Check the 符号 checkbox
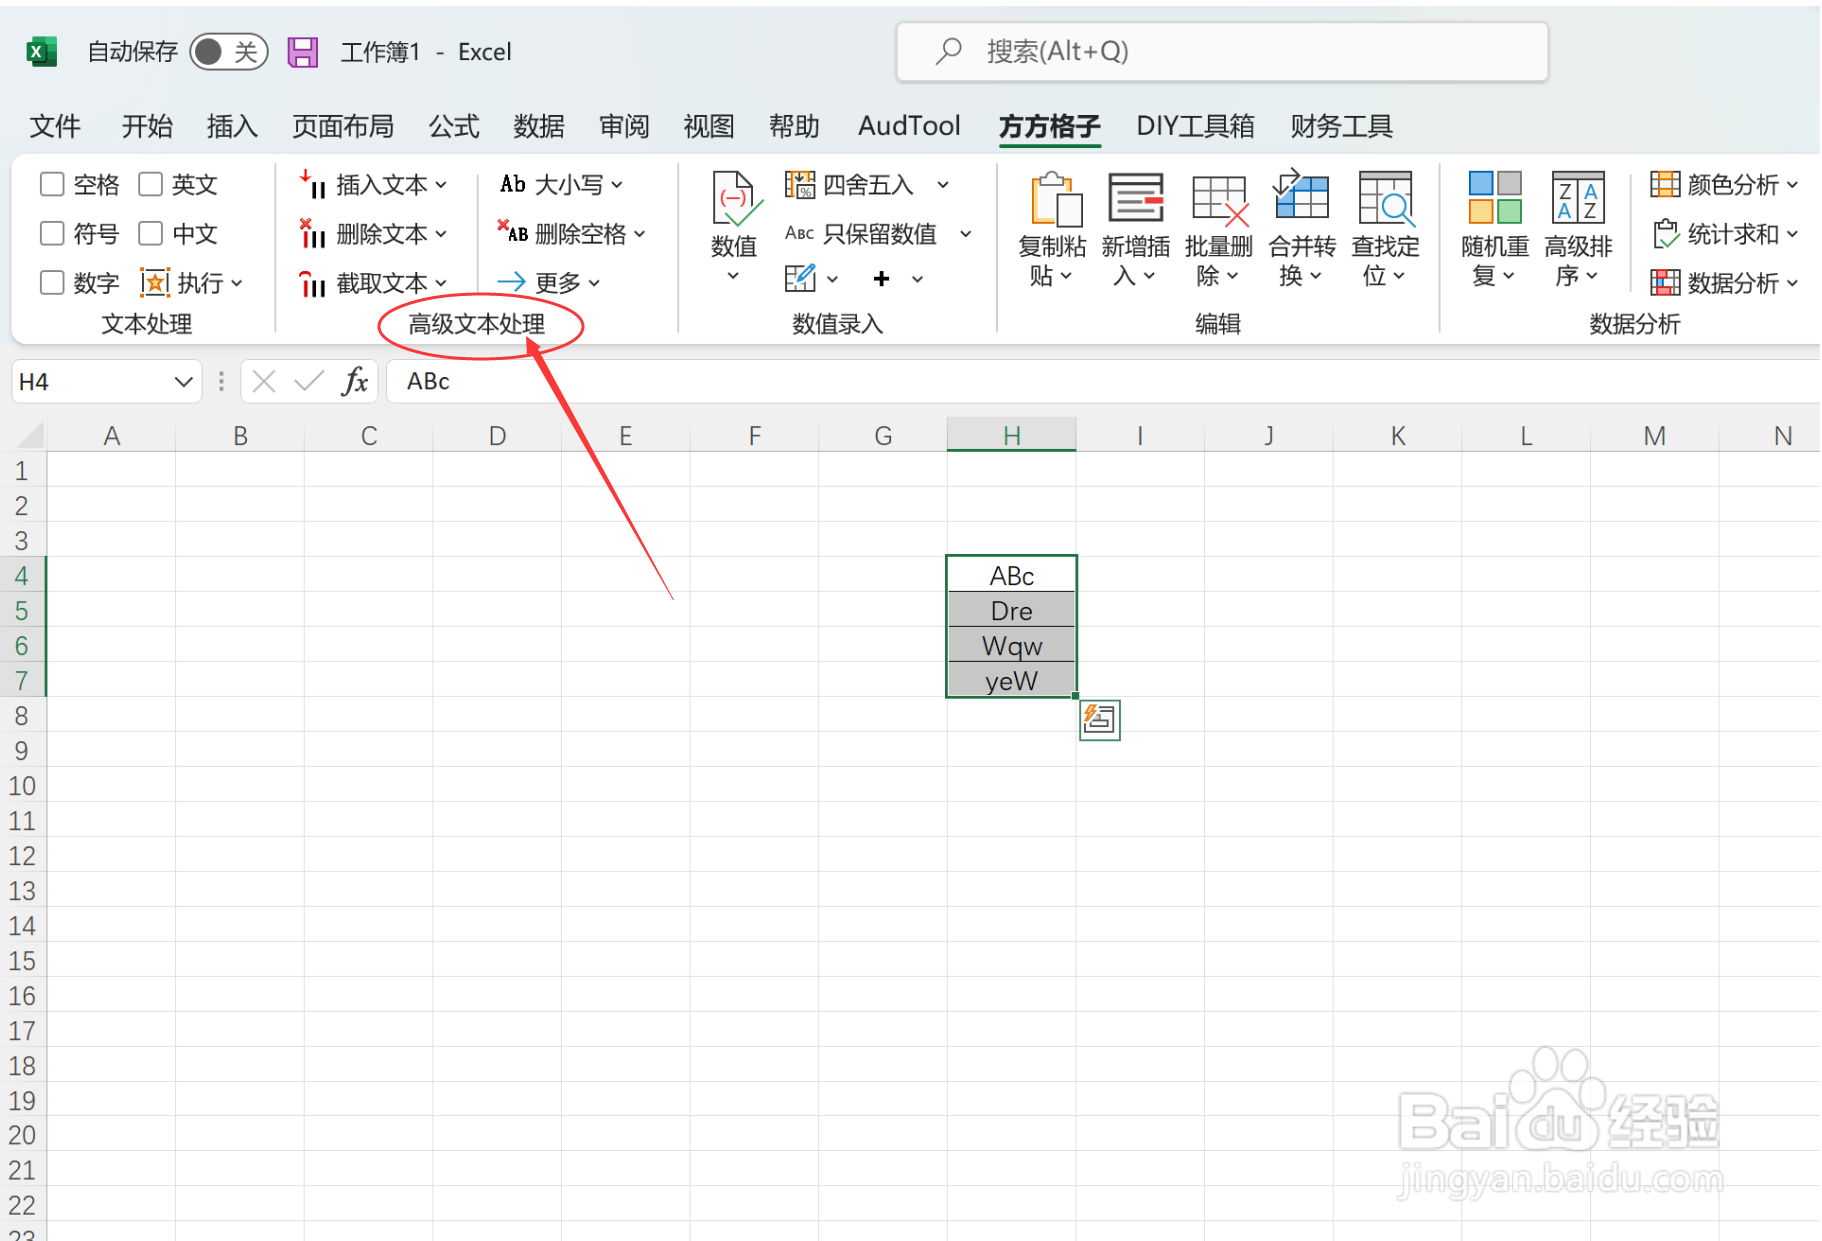Viewport: 1822px width, 1241px height. point(52,233)
